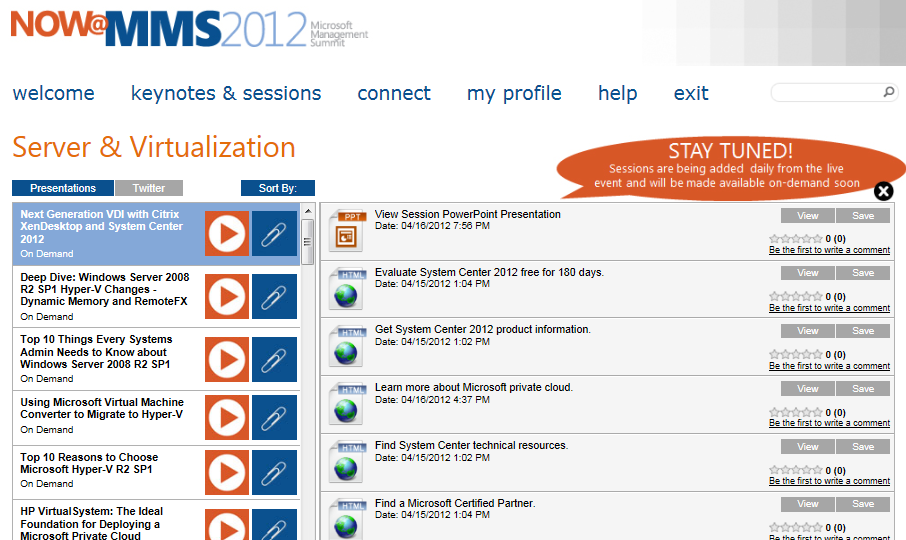Rate the Session PowerPoint Presentation with stars
This screenshot has width=906, height=540.
point(795,239)
